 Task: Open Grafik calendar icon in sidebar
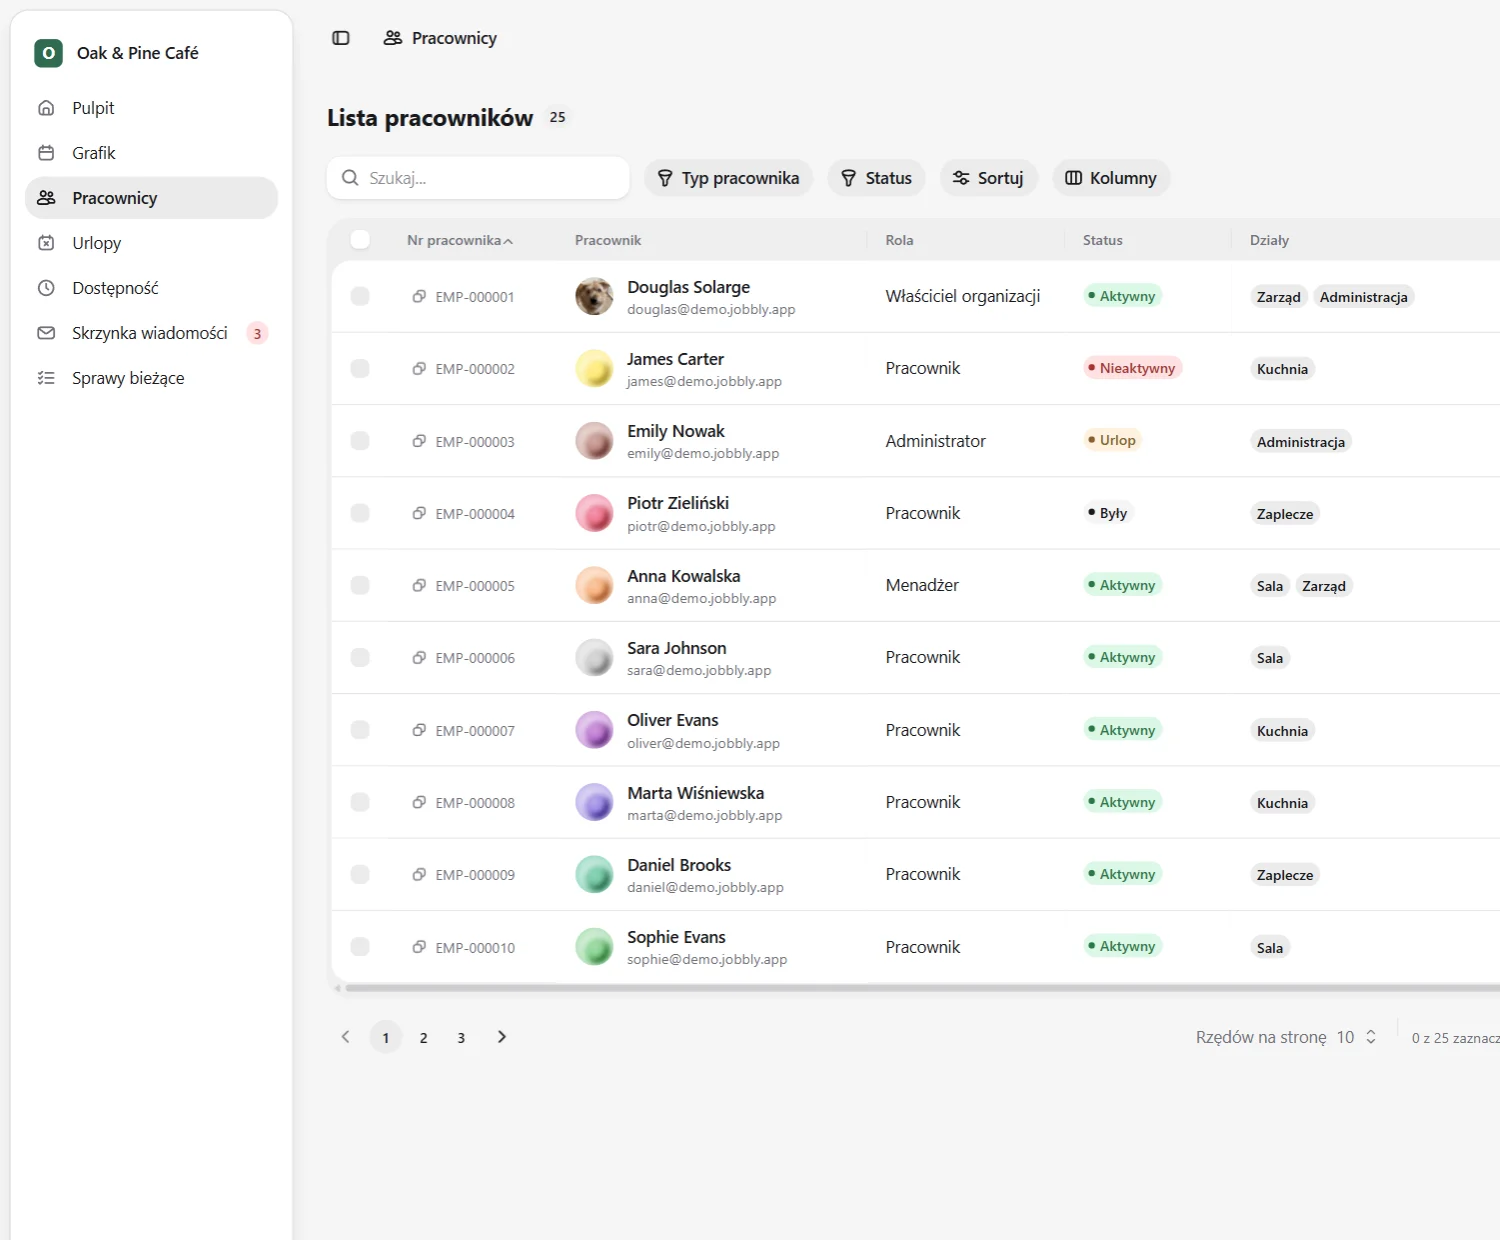pyautogui.click(x=46, y=153)
